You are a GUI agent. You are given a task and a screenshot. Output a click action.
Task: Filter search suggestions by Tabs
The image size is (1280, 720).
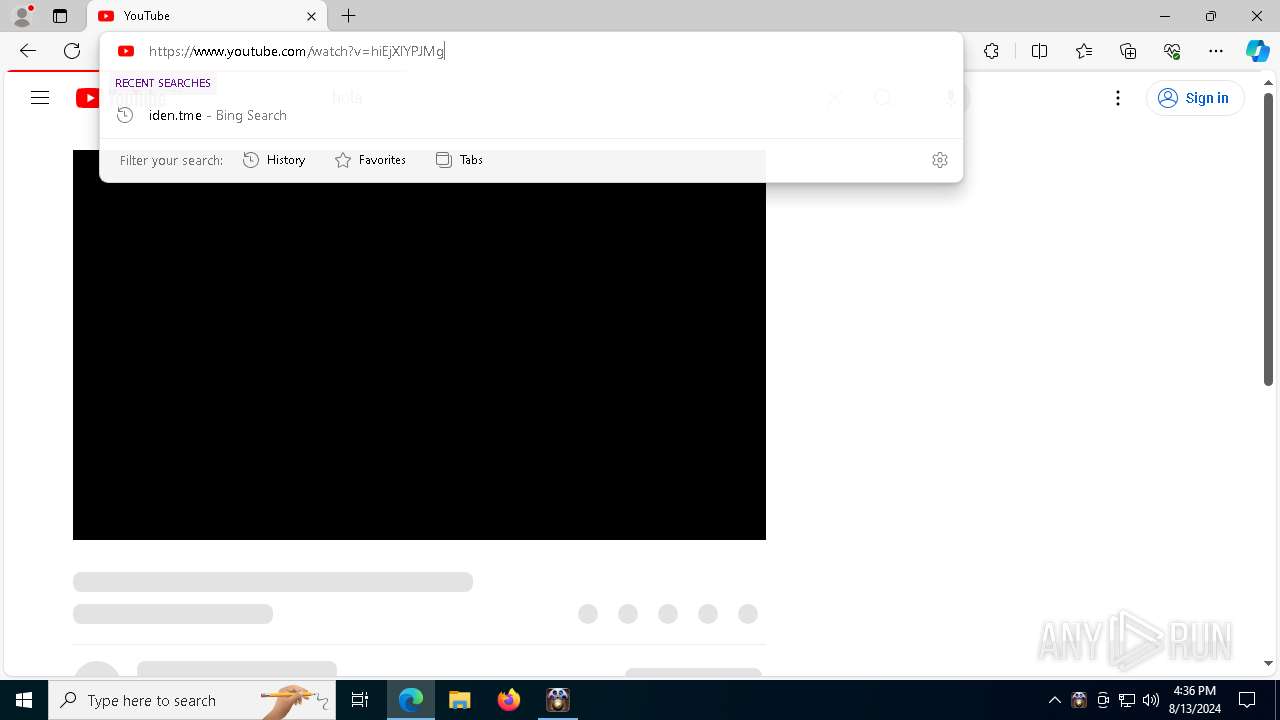coord(459,160)
